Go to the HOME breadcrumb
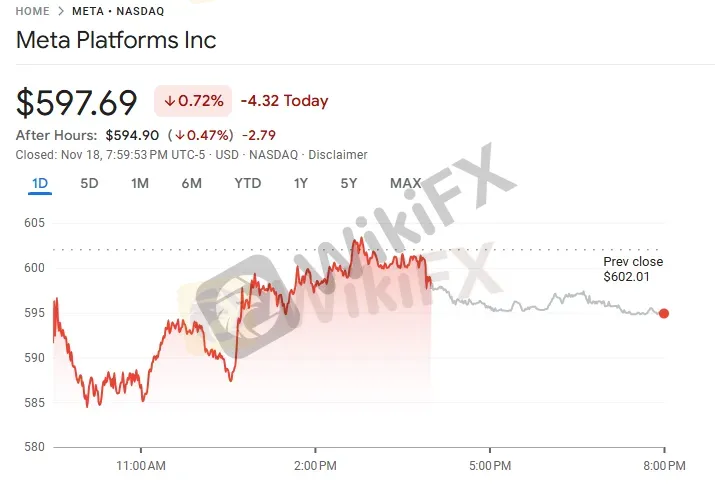The height and width of the screenshot is (488, 715). pos(34,11)
